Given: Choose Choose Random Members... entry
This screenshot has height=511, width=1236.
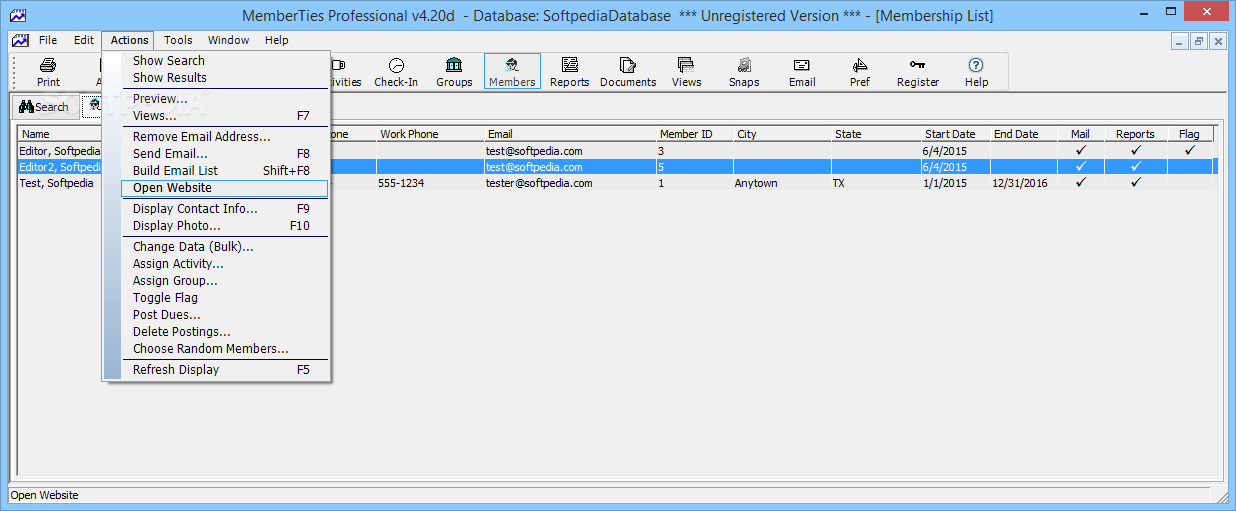Looking at the screenshot, I should click(x=225, y=349).
